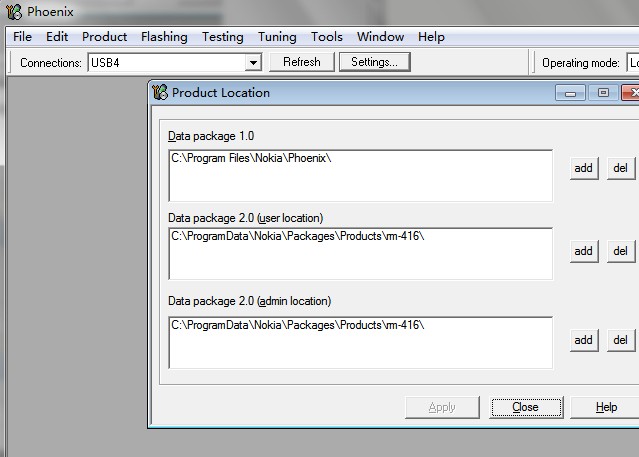Click the Product Location window icon
The height and width of the screenshot is (457, 639).
coord(160,92)
